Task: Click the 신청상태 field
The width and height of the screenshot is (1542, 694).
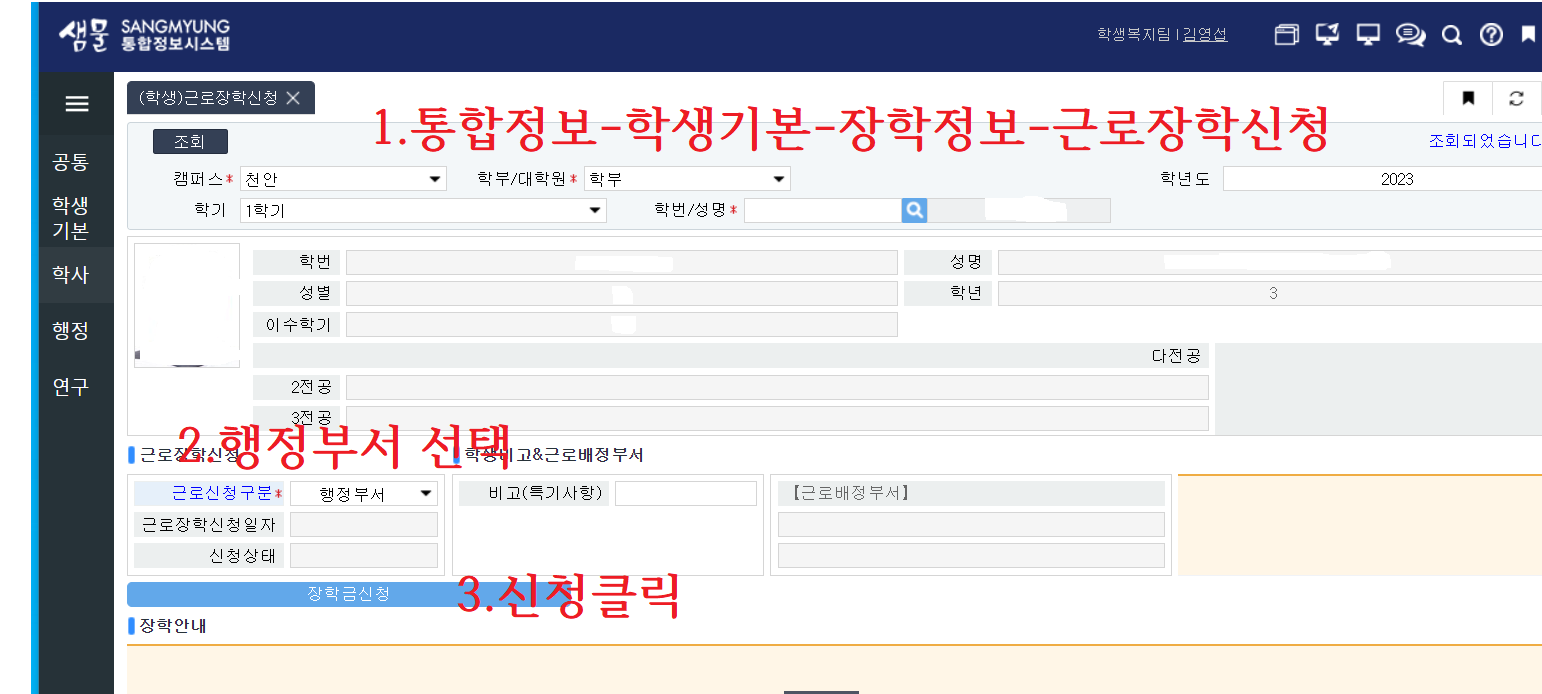Action: point(364,556)
